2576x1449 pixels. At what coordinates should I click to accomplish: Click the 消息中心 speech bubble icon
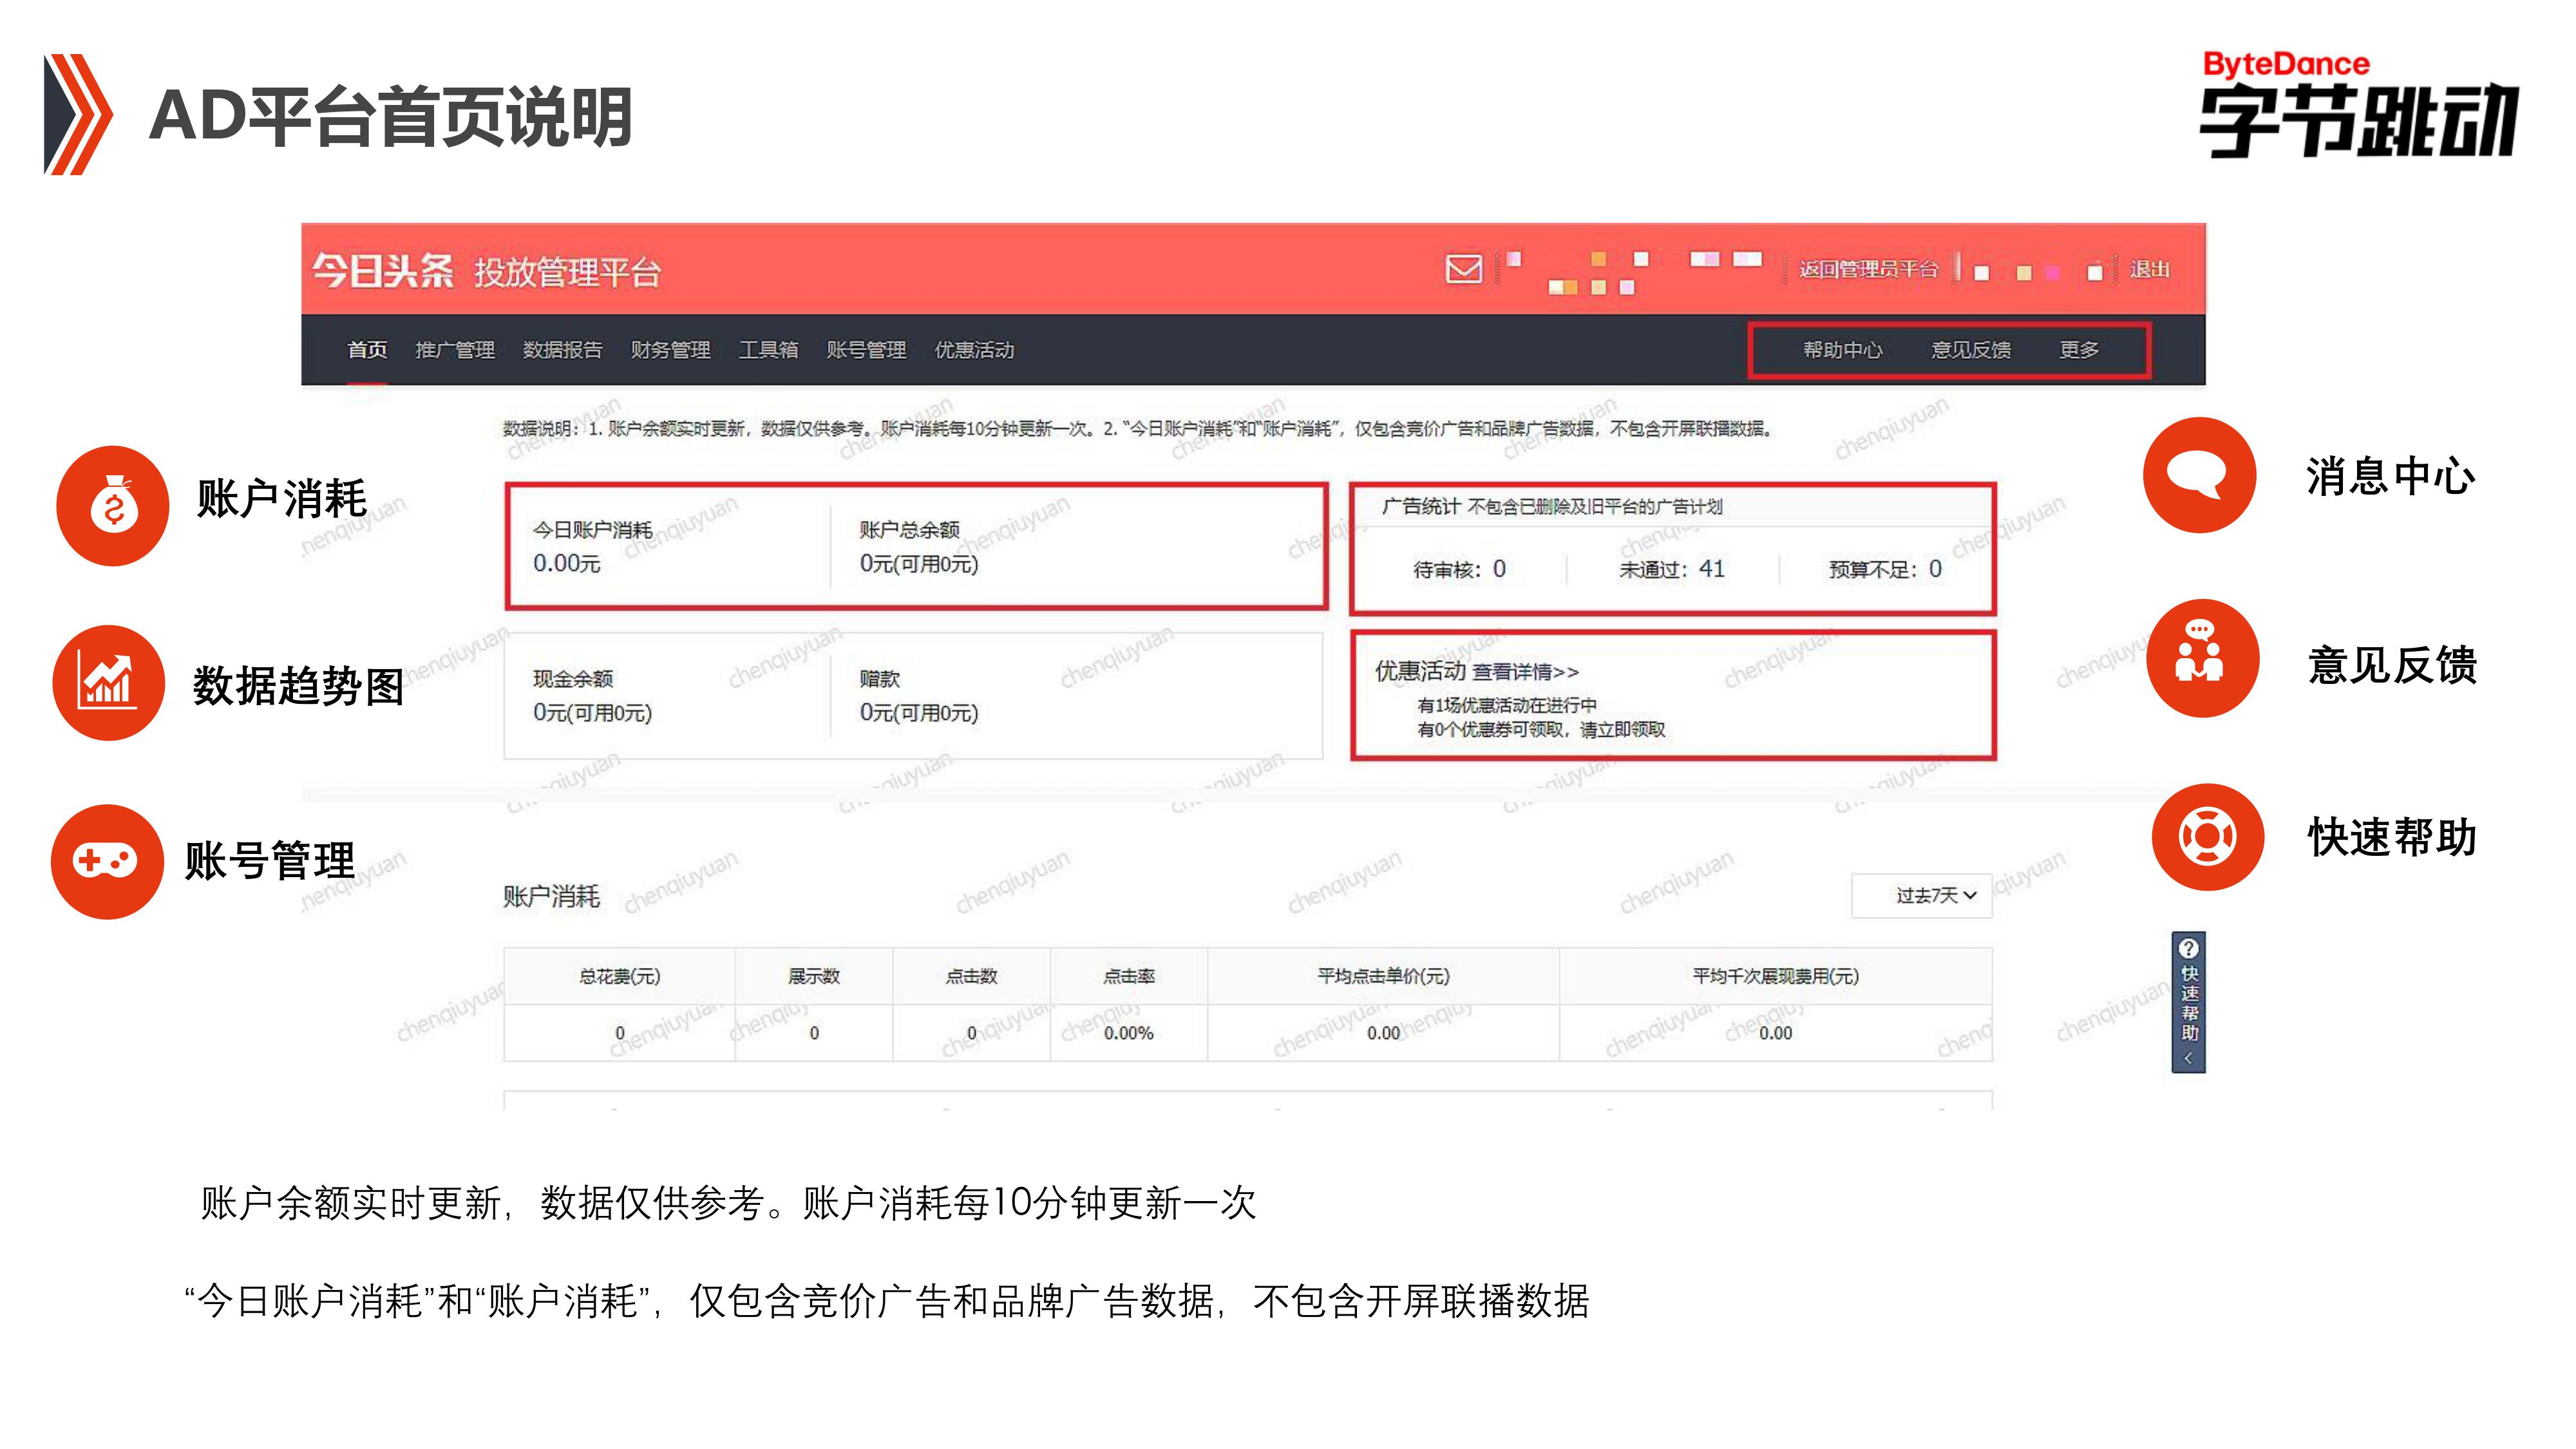coord(2199,475)
